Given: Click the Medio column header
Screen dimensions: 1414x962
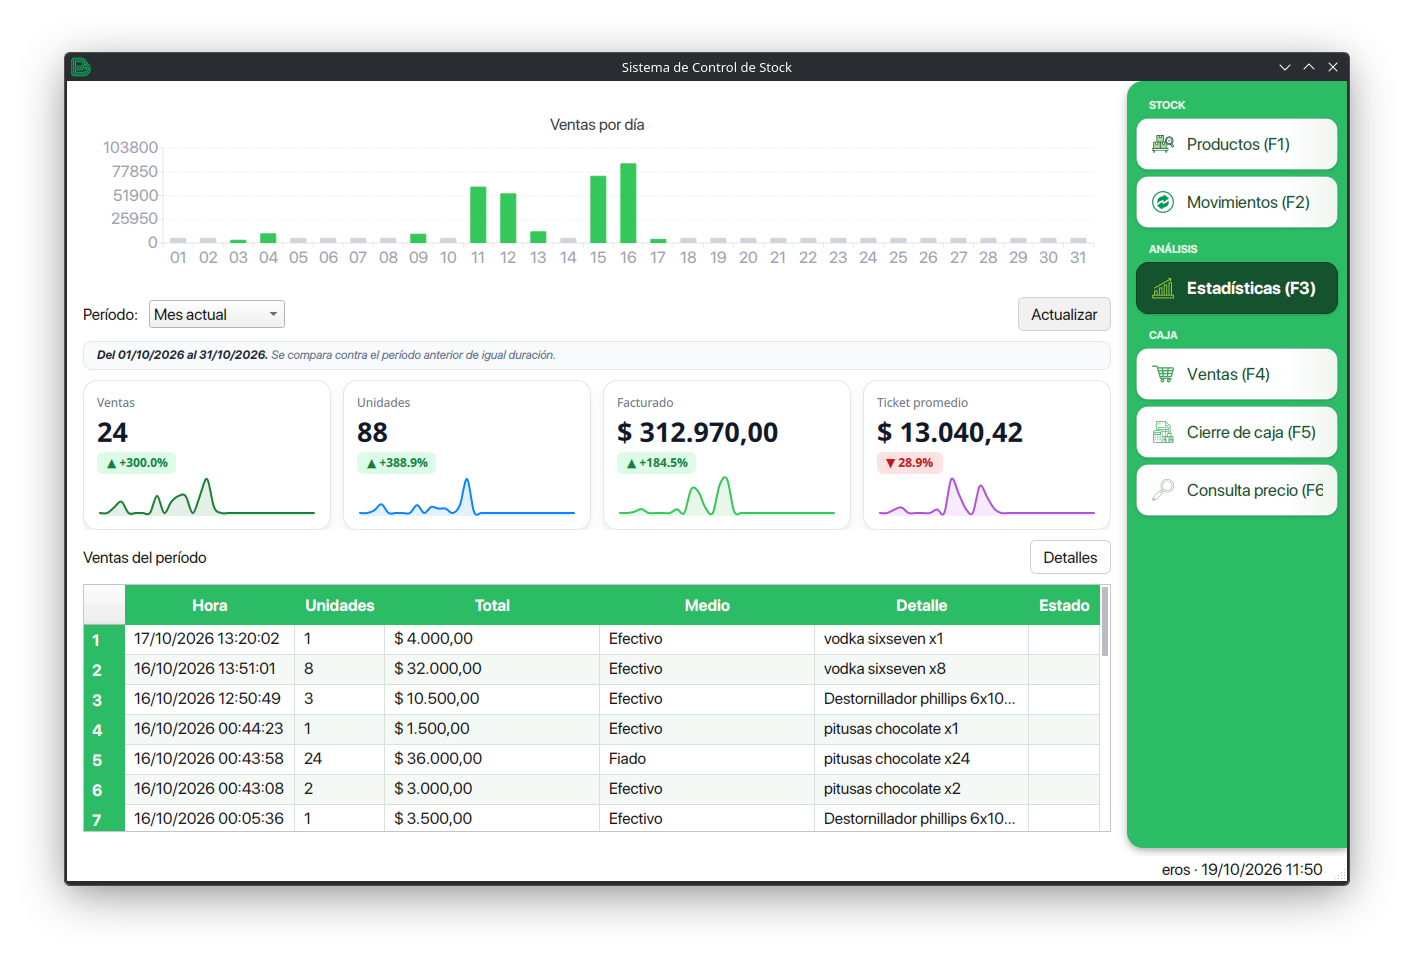Looking at the screenshot, I should point(707,605).
